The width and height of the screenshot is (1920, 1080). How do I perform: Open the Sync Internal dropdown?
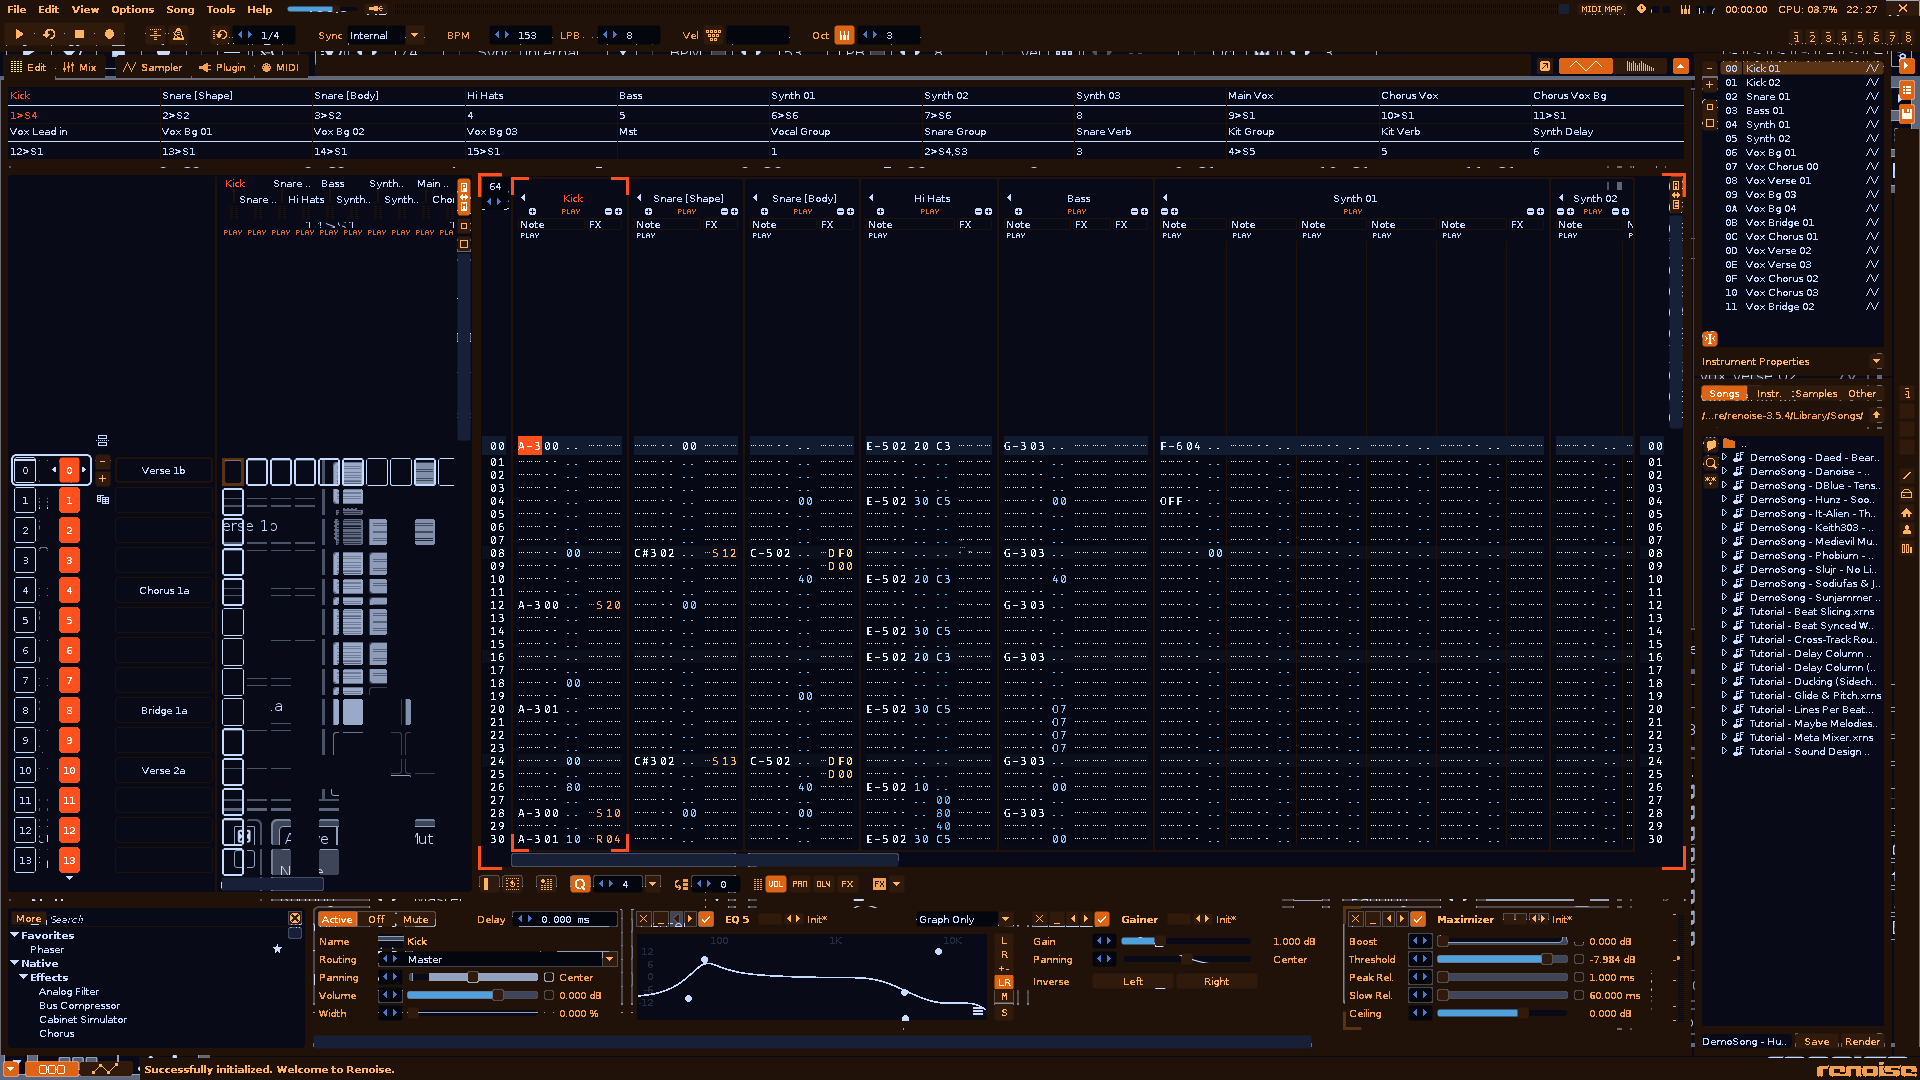[x=414, y=35]
